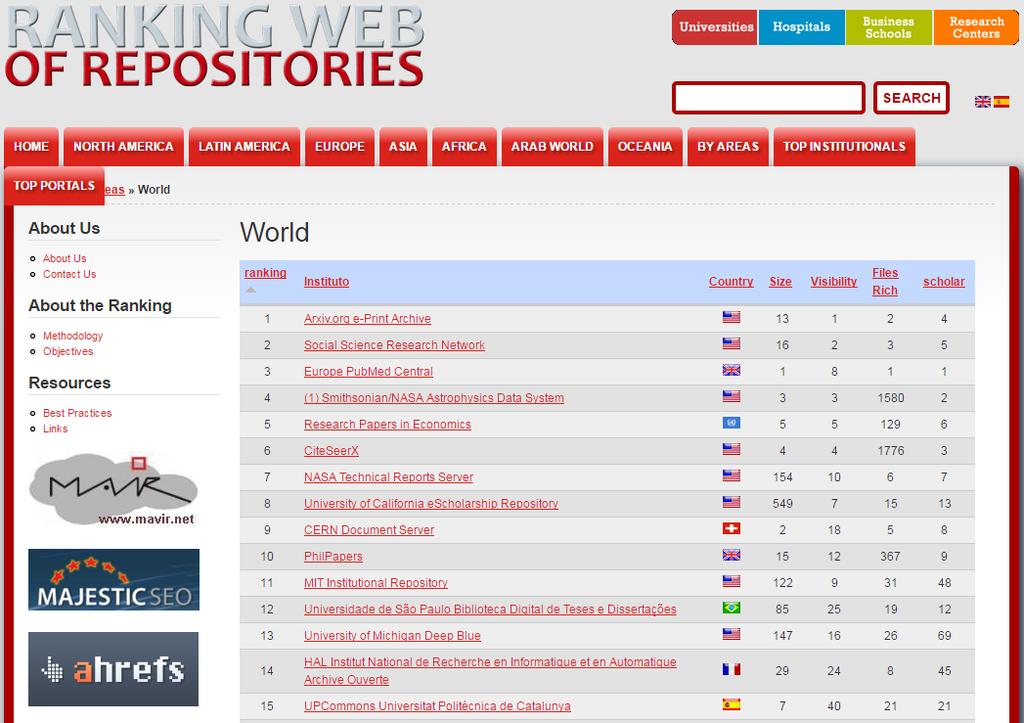Open the PhilPapers entry

pyautogui.click(x=333, y=556)
